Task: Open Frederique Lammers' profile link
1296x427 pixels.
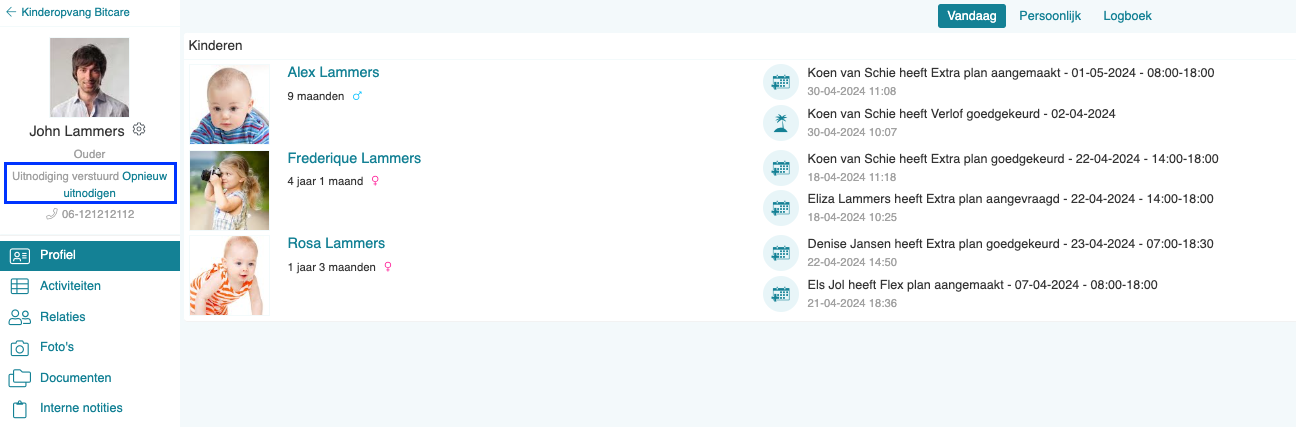Action: click(x=354, y=158)
